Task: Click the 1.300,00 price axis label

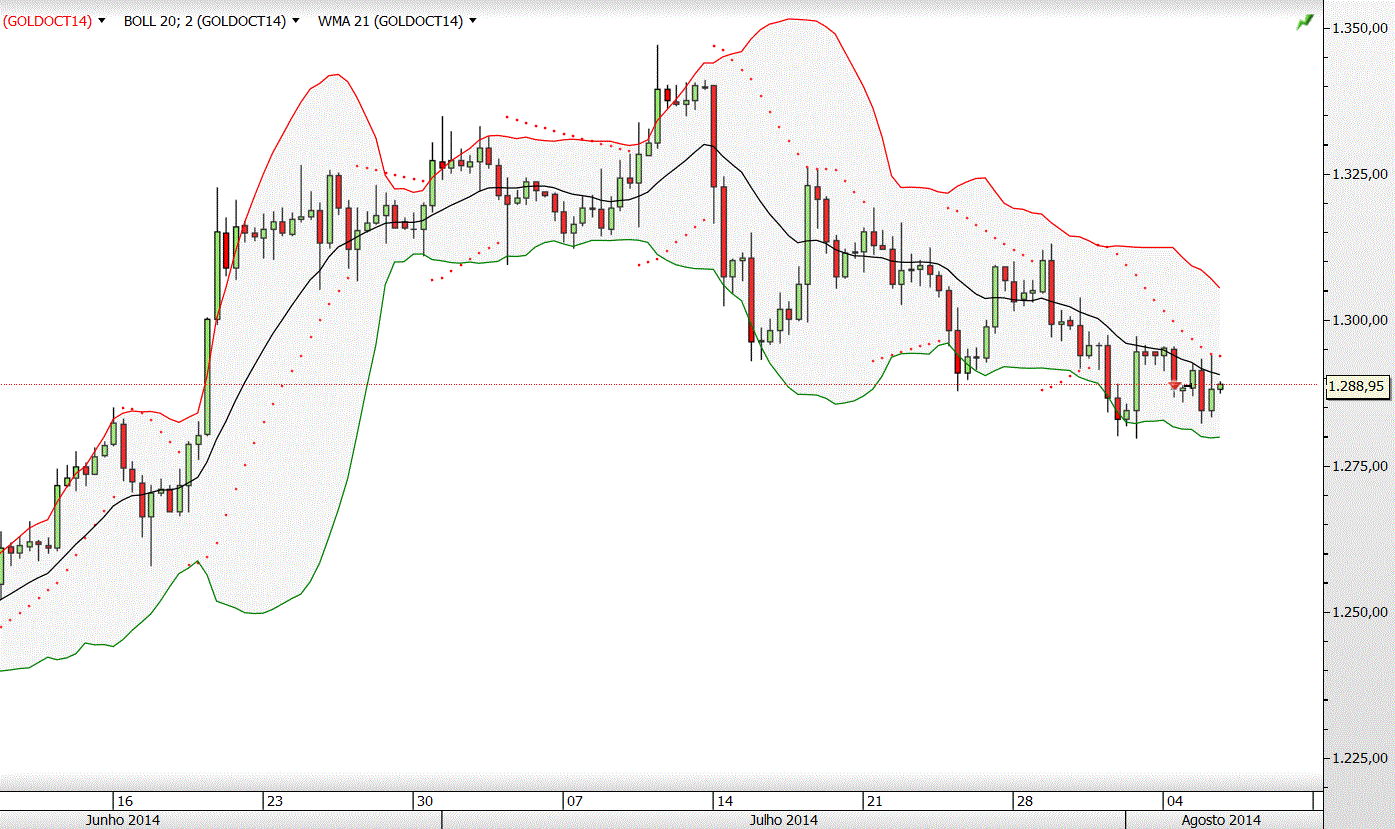Action: 1359,320
